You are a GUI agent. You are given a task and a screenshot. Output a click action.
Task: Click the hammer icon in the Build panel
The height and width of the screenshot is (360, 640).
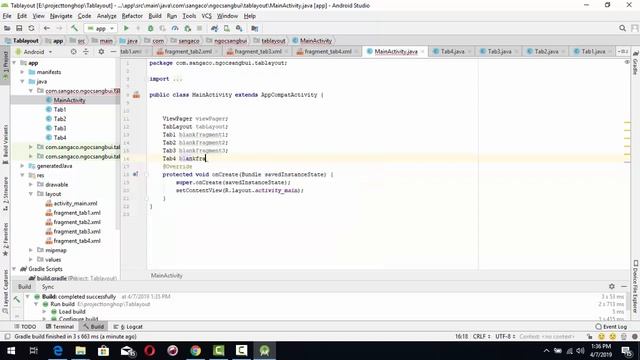[x=17, y=300]
